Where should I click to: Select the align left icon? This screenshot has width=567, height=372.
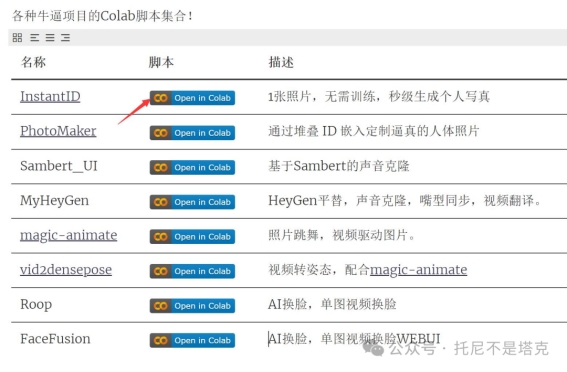click(34, 37)
